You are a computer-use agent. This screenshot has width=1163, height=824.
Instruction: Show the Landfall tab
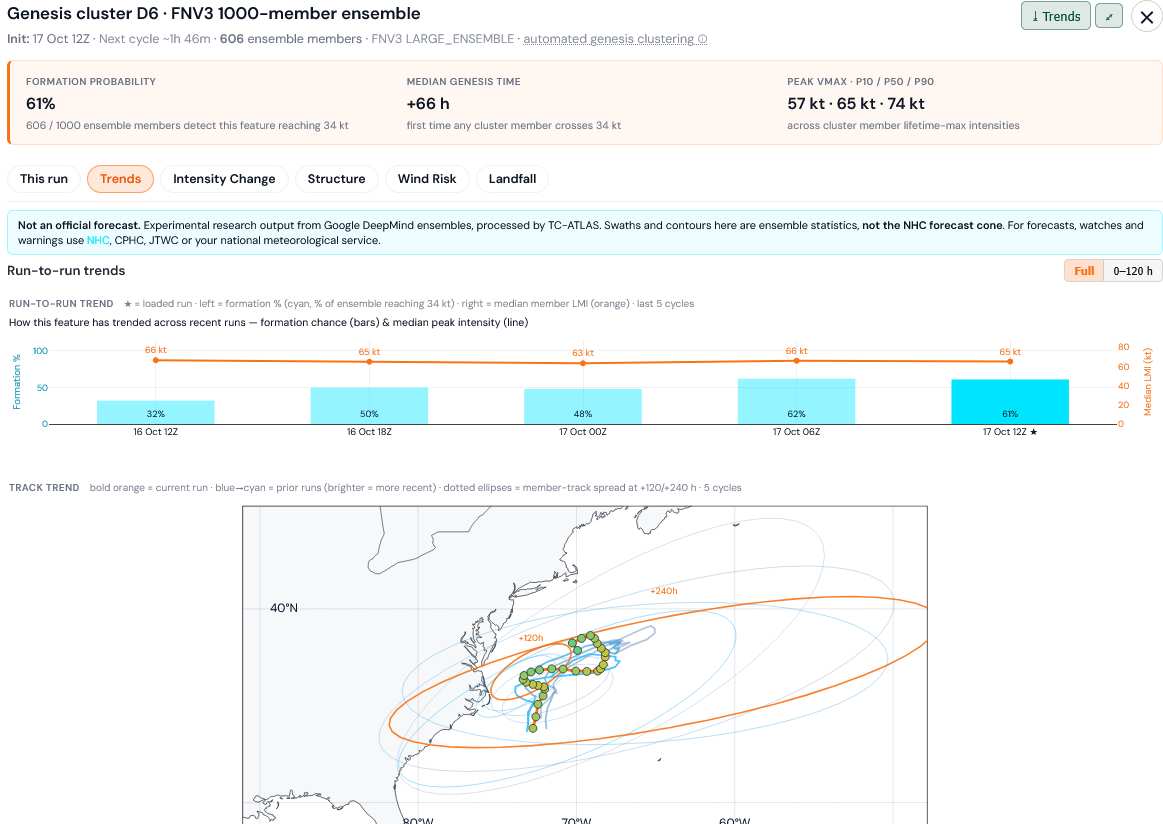512,179
